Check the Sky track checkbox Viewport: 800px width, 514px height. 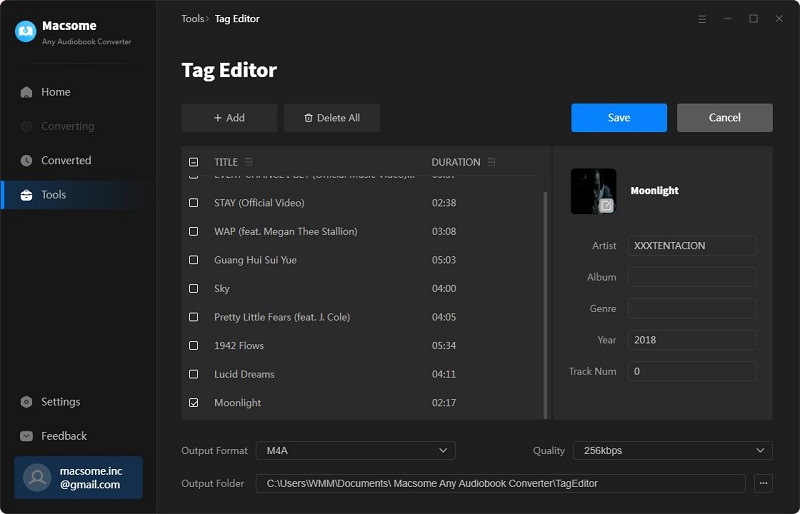[193, 288]
